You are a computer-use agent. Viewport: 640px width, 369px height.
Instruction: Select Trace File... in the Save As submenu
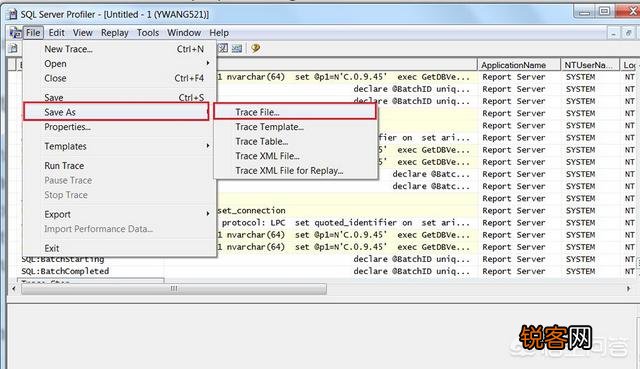295,112
